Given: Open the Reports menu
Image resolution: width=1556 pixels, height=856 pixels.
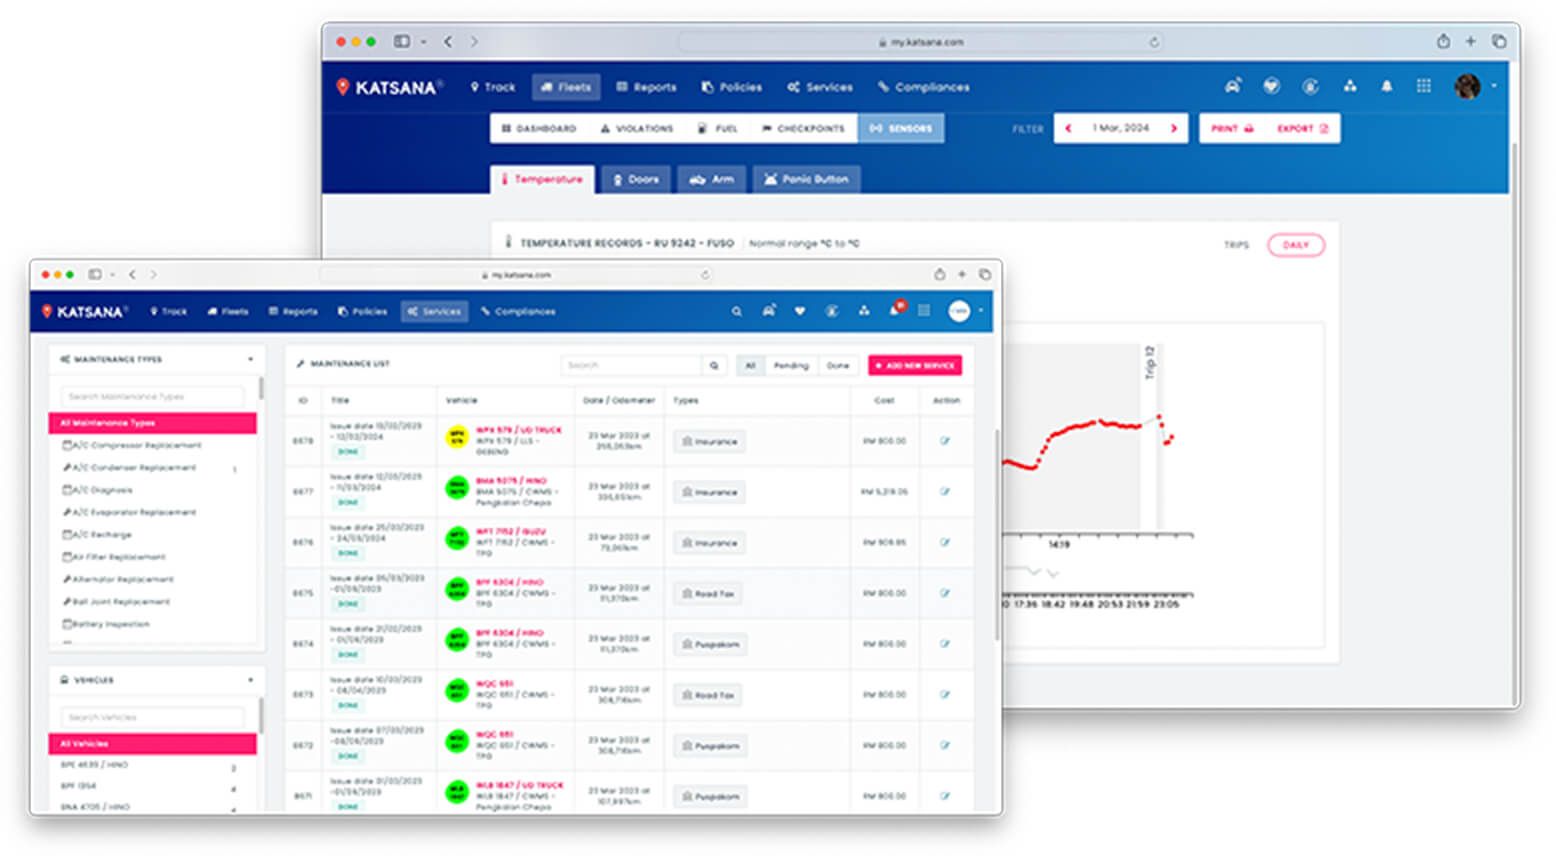Looking at the screenshot, I should 646,87.
